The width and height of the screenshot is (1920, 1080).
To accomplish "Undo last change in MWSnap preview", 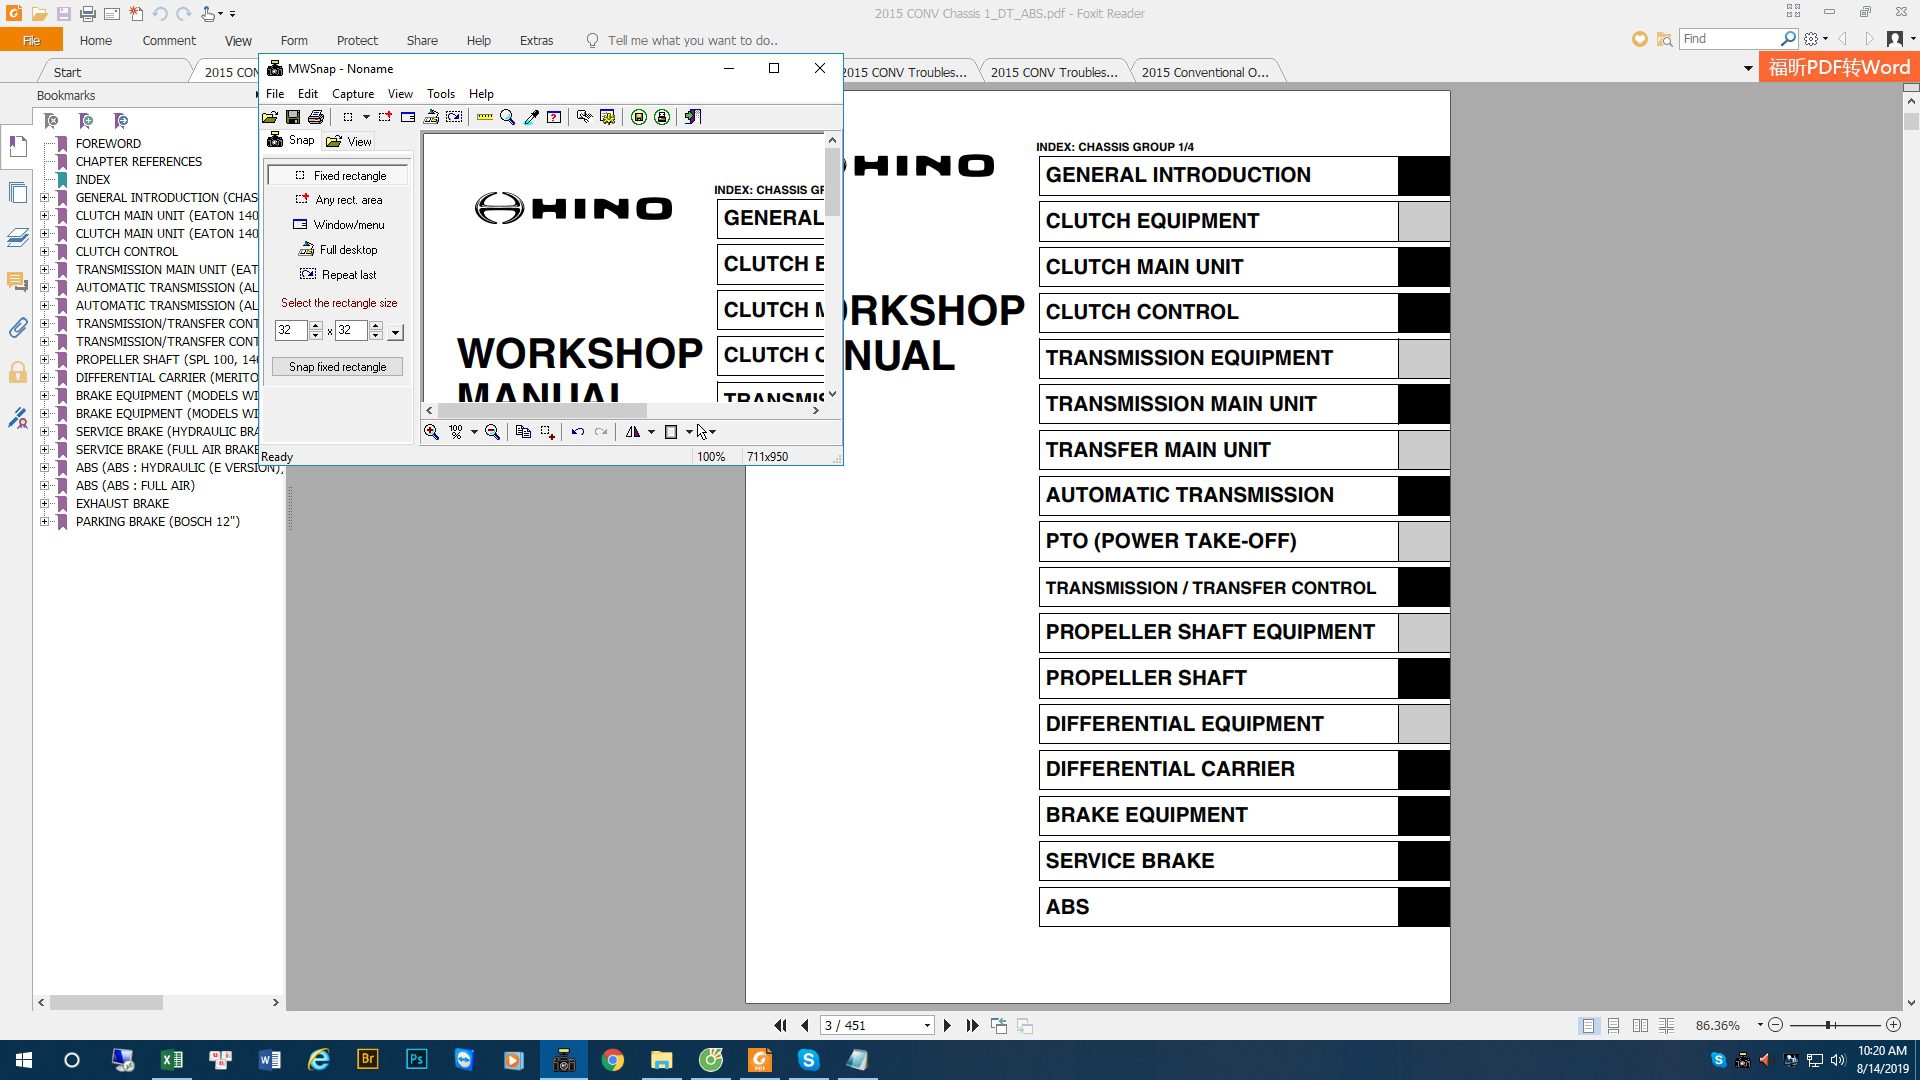I will (578, 432).
